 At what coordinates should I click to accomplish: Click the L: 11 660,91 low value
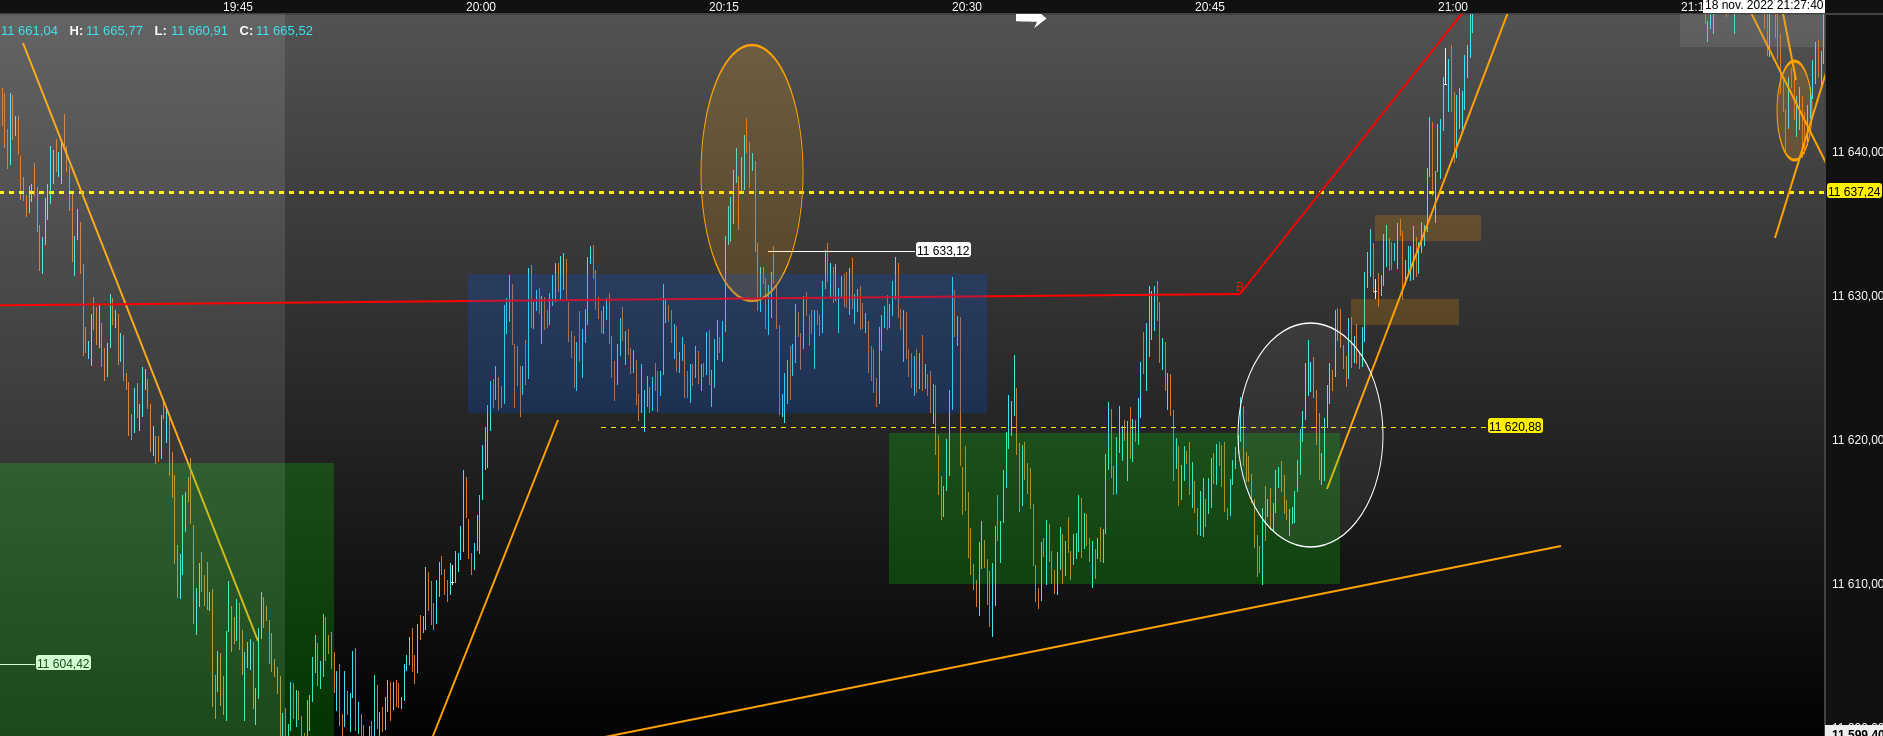[x=191, y=31]
